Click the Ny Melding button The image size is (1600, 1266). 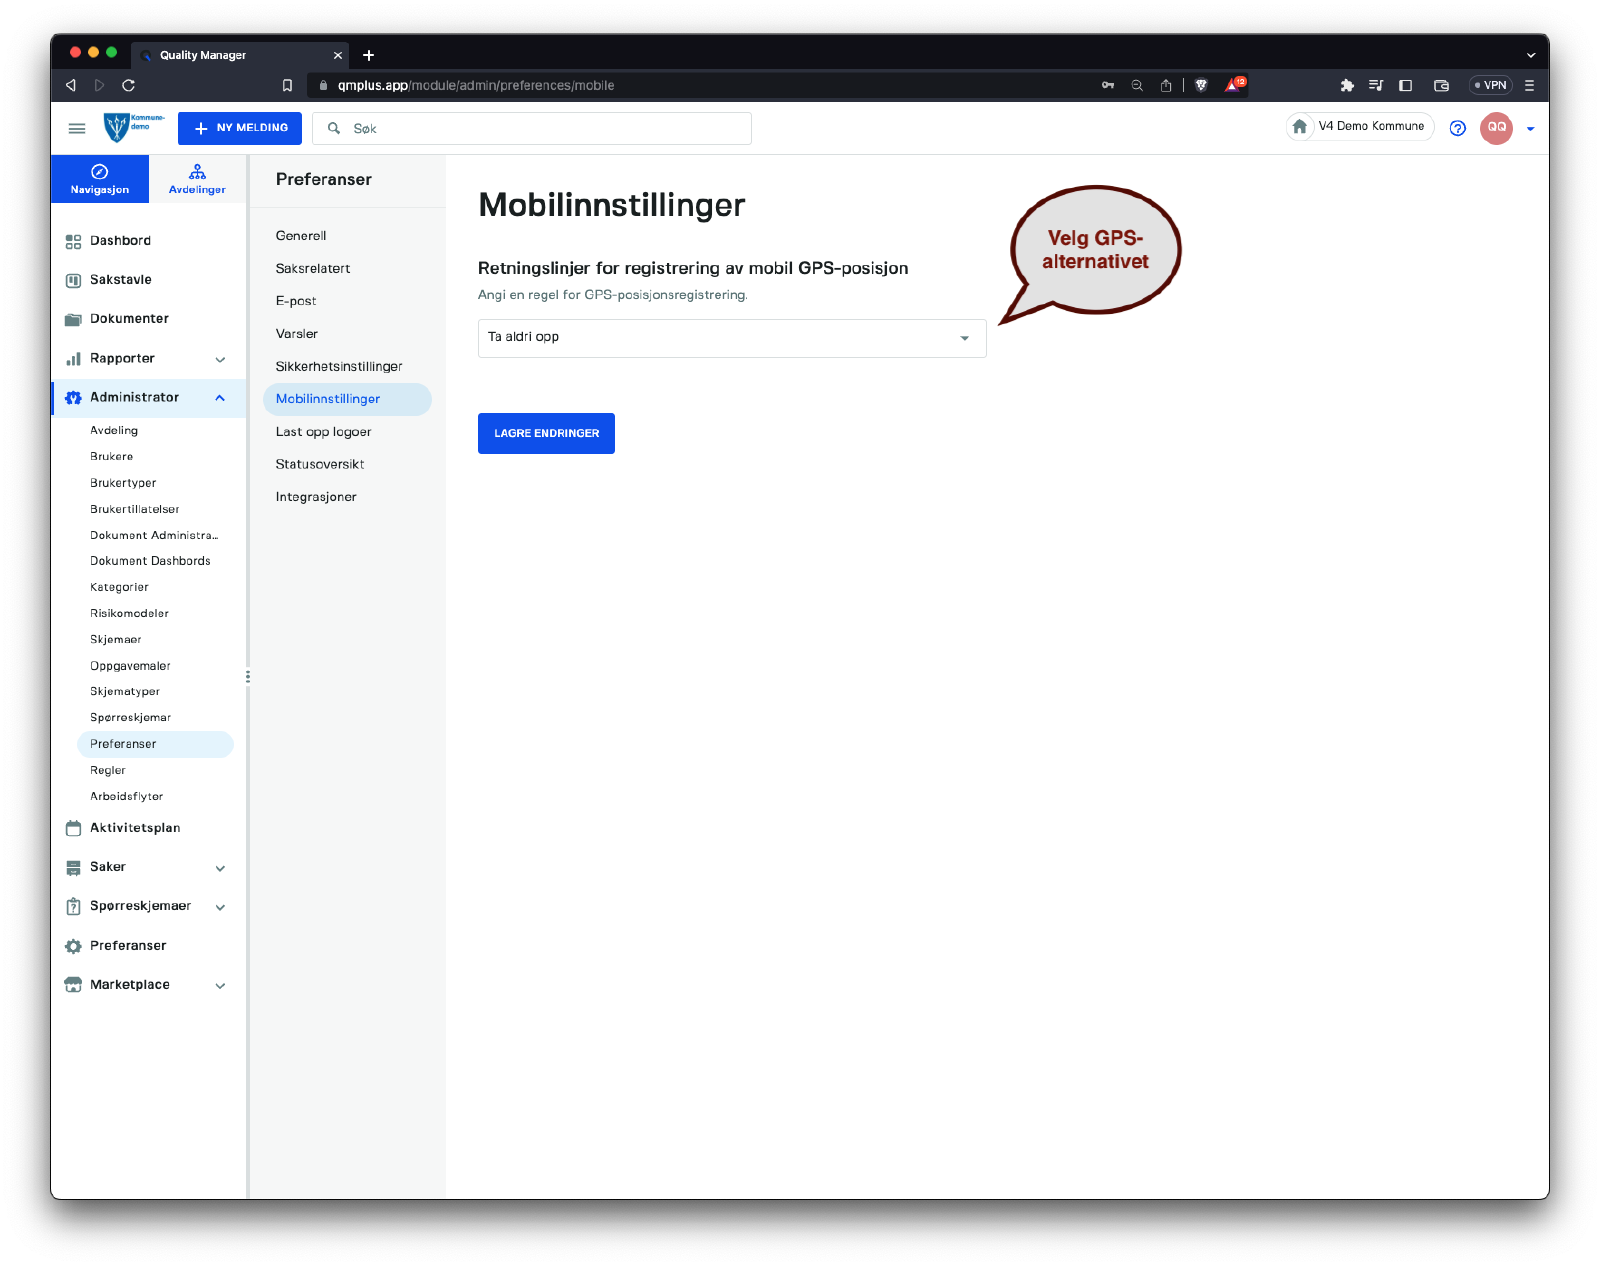[240, 128]
